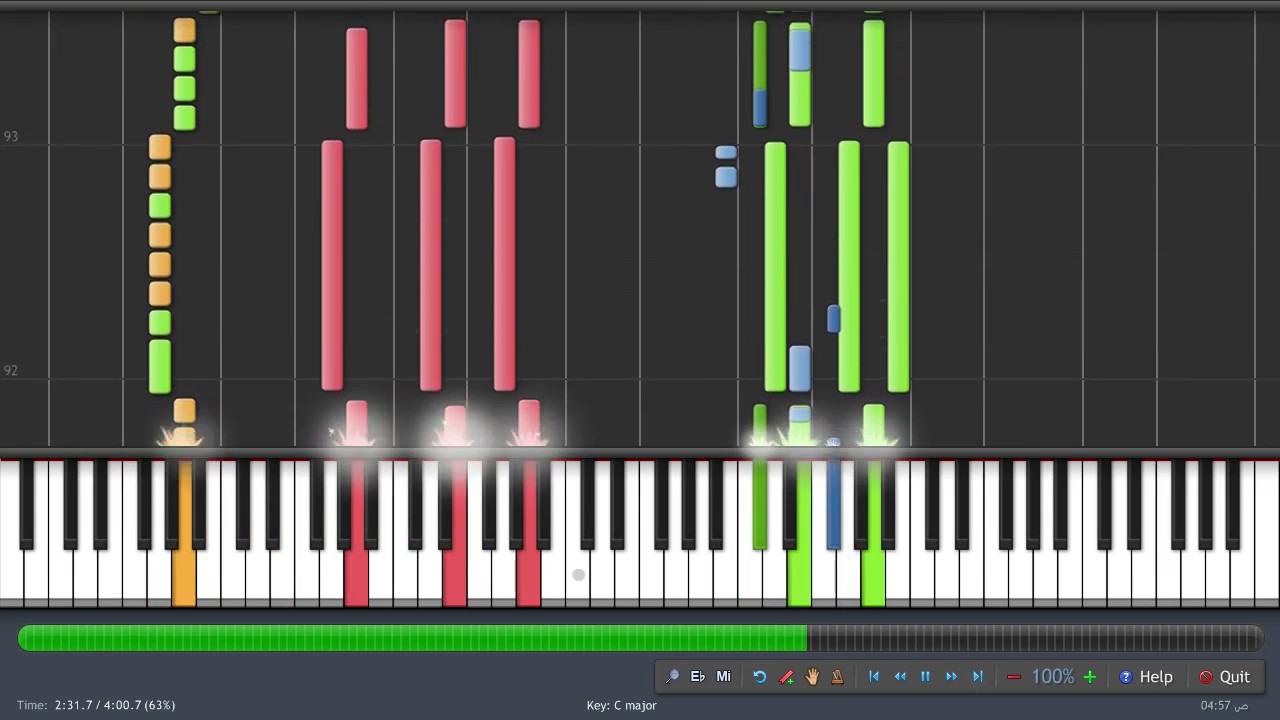Increase speed with the green plus
This screenshot has height=720, width=1280.
click(1090, 677)
